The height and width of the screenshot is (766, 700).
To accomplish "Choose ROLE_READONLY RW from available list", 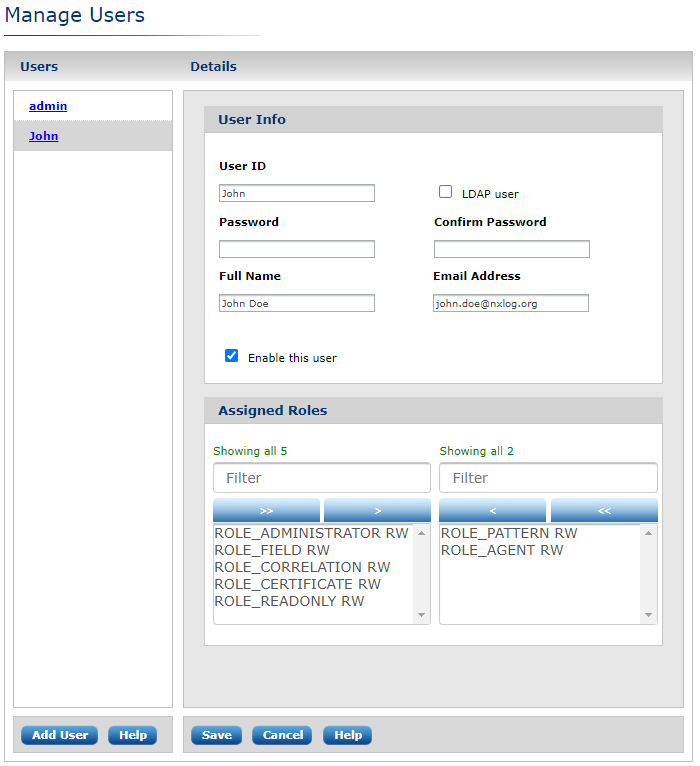I will tap(289, 601).
